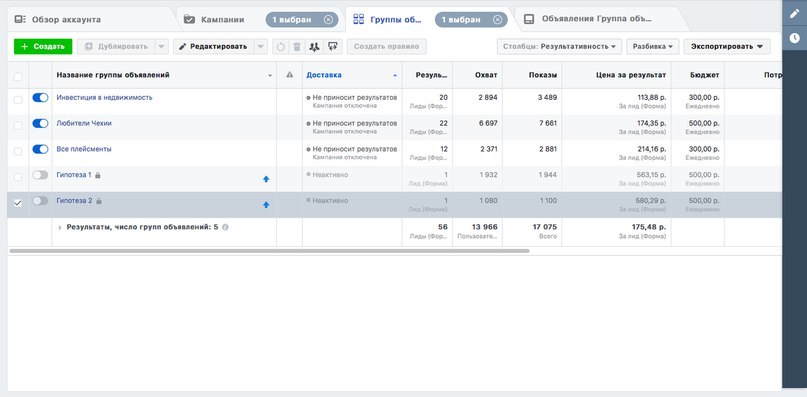Open the pencil edit icon in right sidebar

[x=794, y=14]
